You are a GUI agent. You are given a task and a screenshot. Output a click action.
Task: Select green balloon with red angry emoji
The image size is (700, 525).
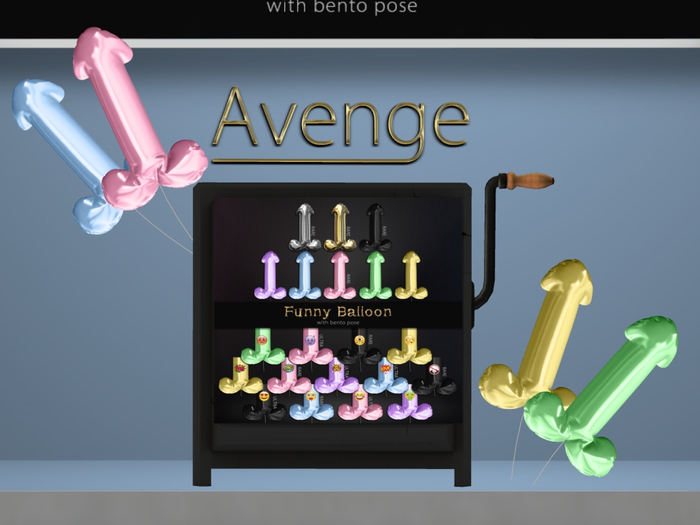(x=262, y=346)
